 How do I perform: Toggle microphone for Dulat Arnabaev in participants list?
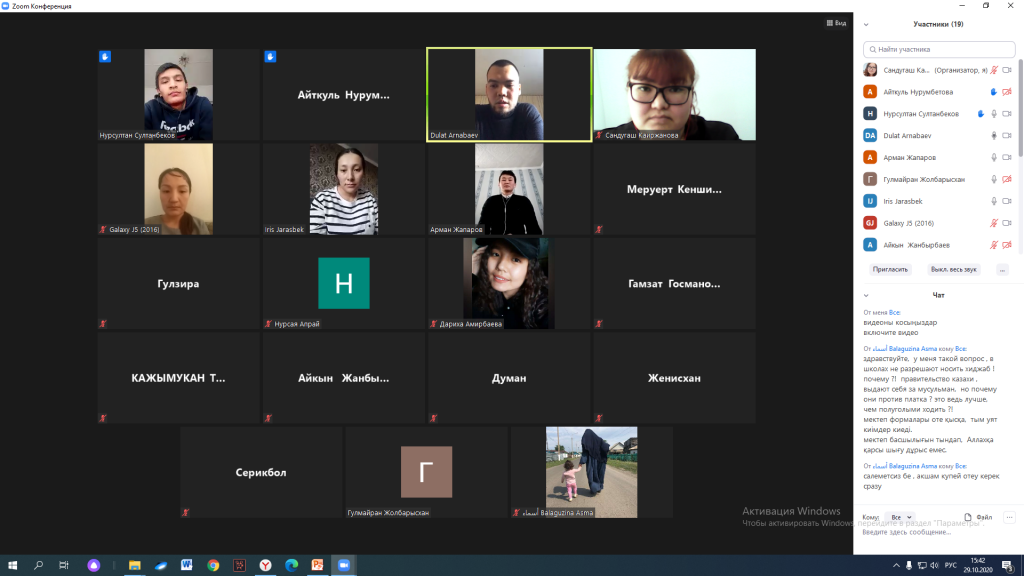coord(994,135)
